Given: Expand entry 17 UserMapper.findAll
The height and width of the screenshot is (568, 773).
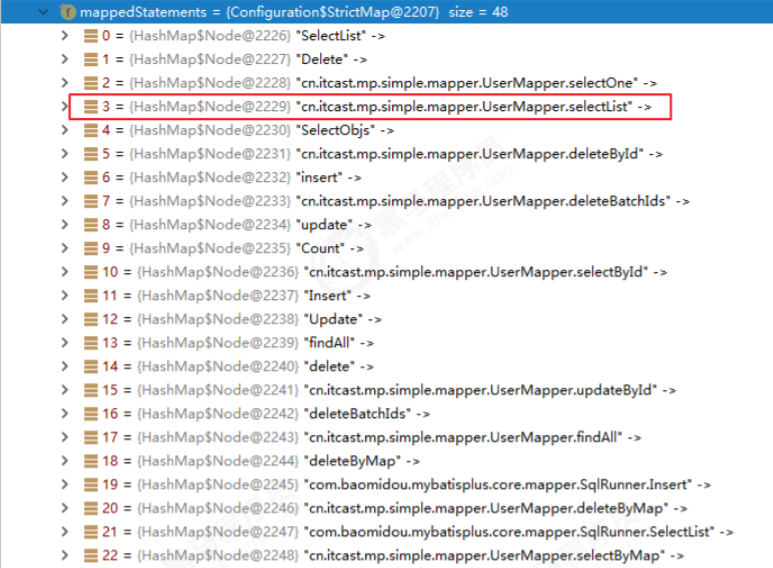Looking at the screenshot, I should 65,438.
